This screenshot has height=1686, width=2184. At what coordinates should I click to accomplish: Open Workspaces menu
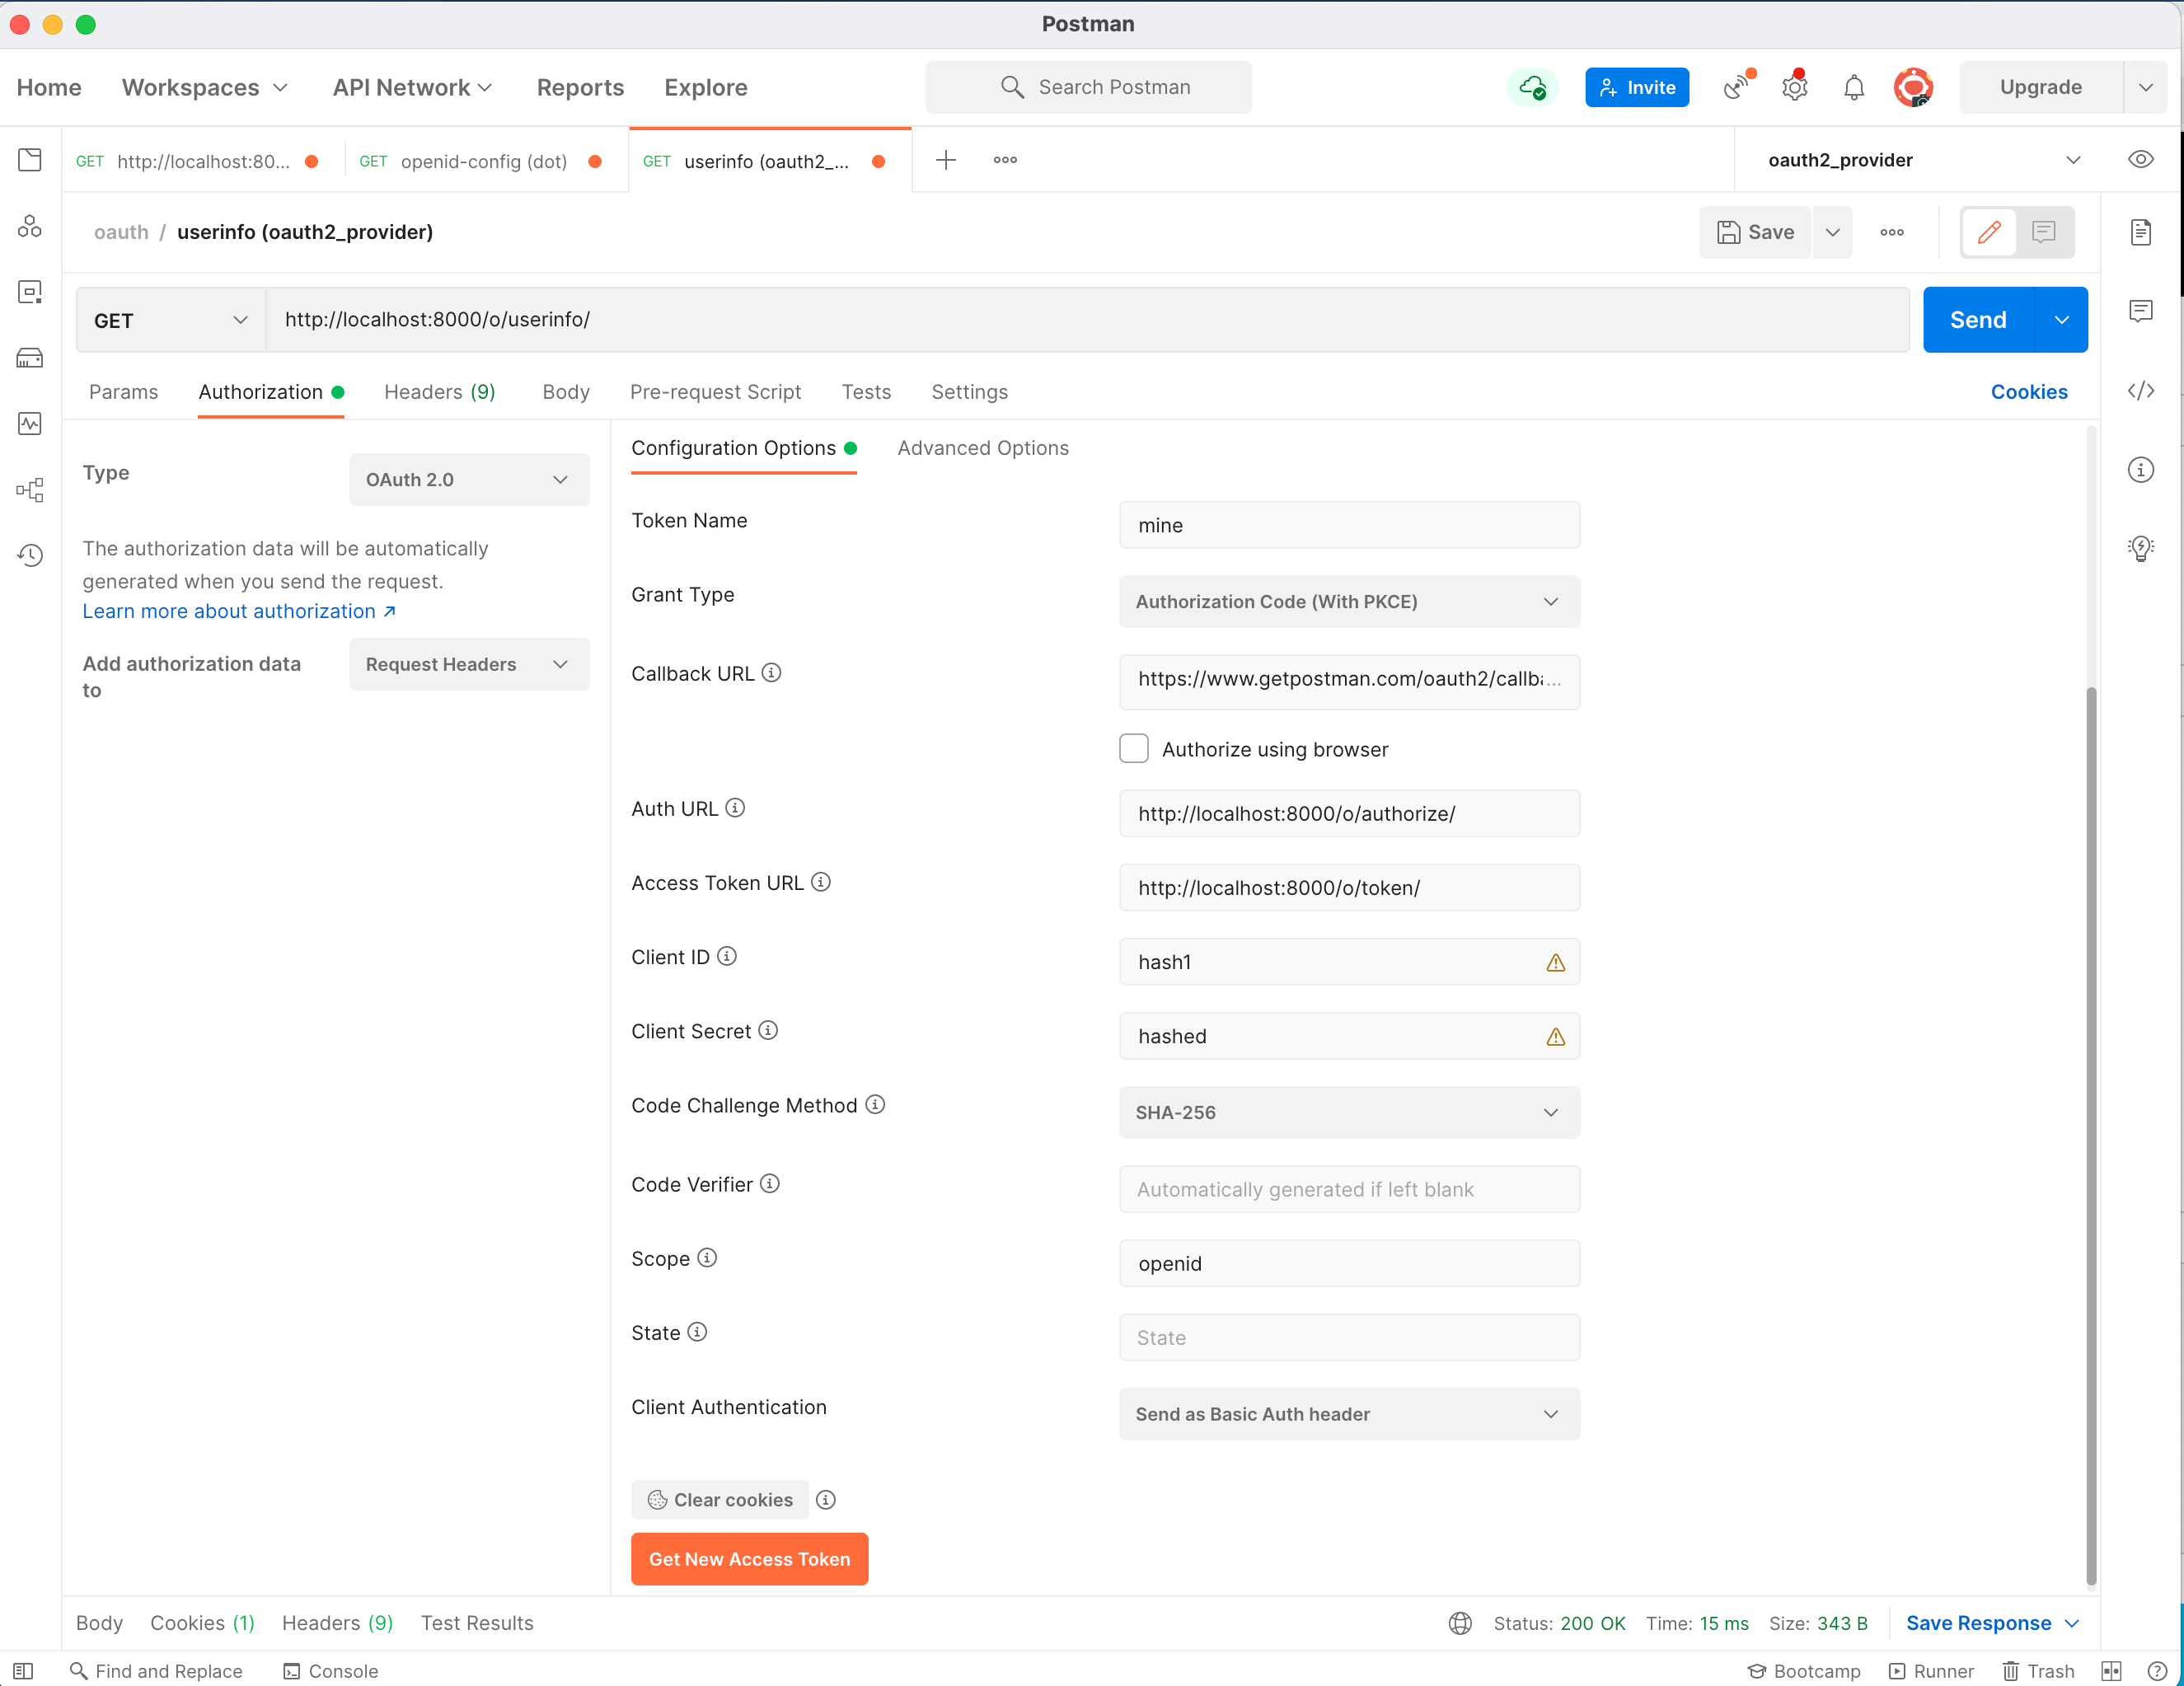pos(204,88)
